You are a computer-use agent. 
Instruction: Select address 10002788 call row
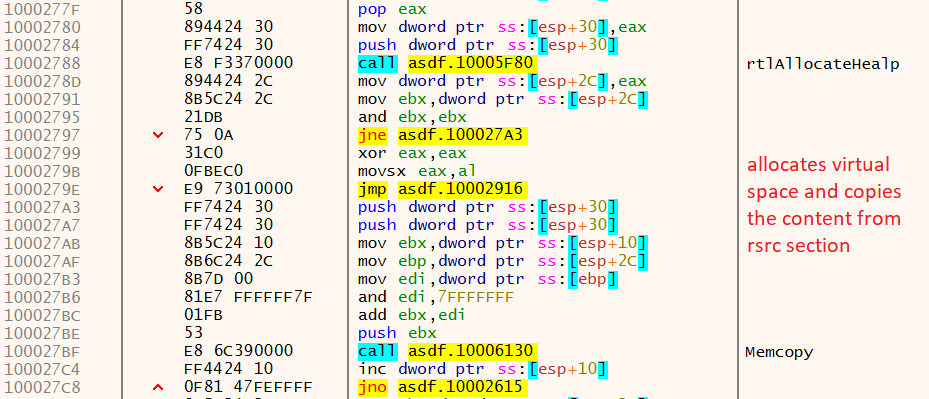464,63
